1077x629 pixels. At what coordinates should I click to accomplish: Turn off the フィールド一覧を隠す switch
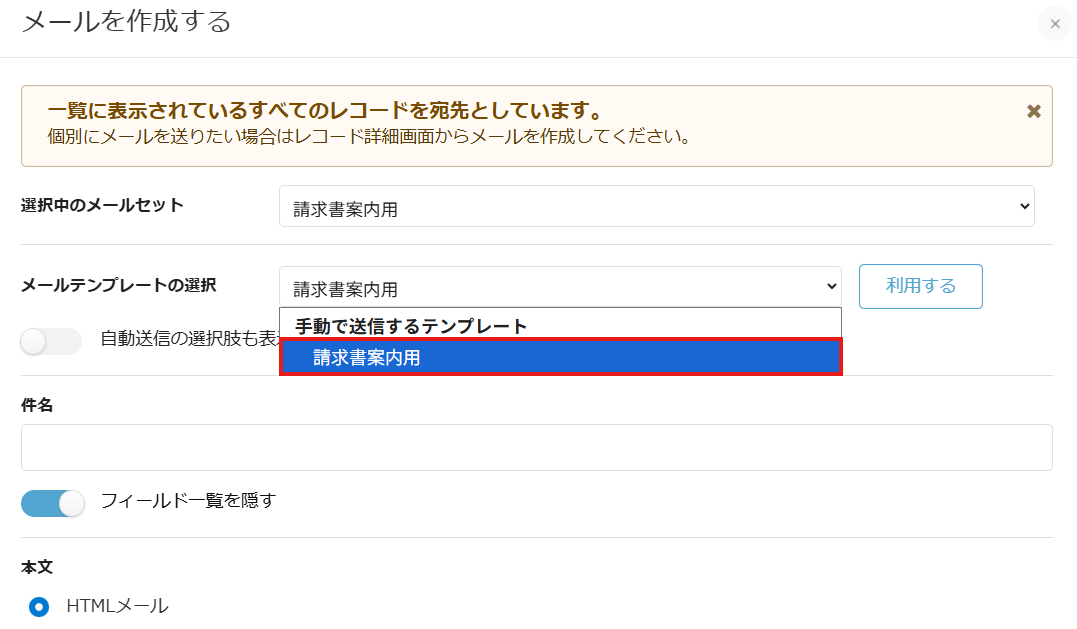click(x=53, y=503)
